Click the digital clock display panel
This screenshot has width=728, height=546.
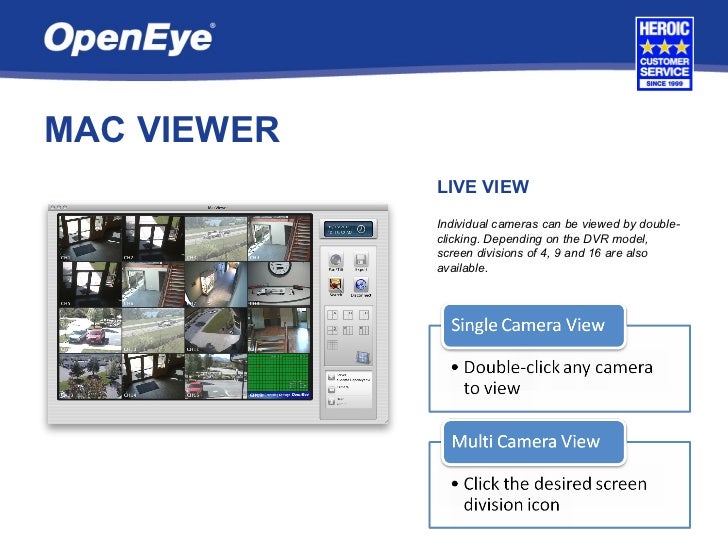pyautogui.click(x=348, y=229)
